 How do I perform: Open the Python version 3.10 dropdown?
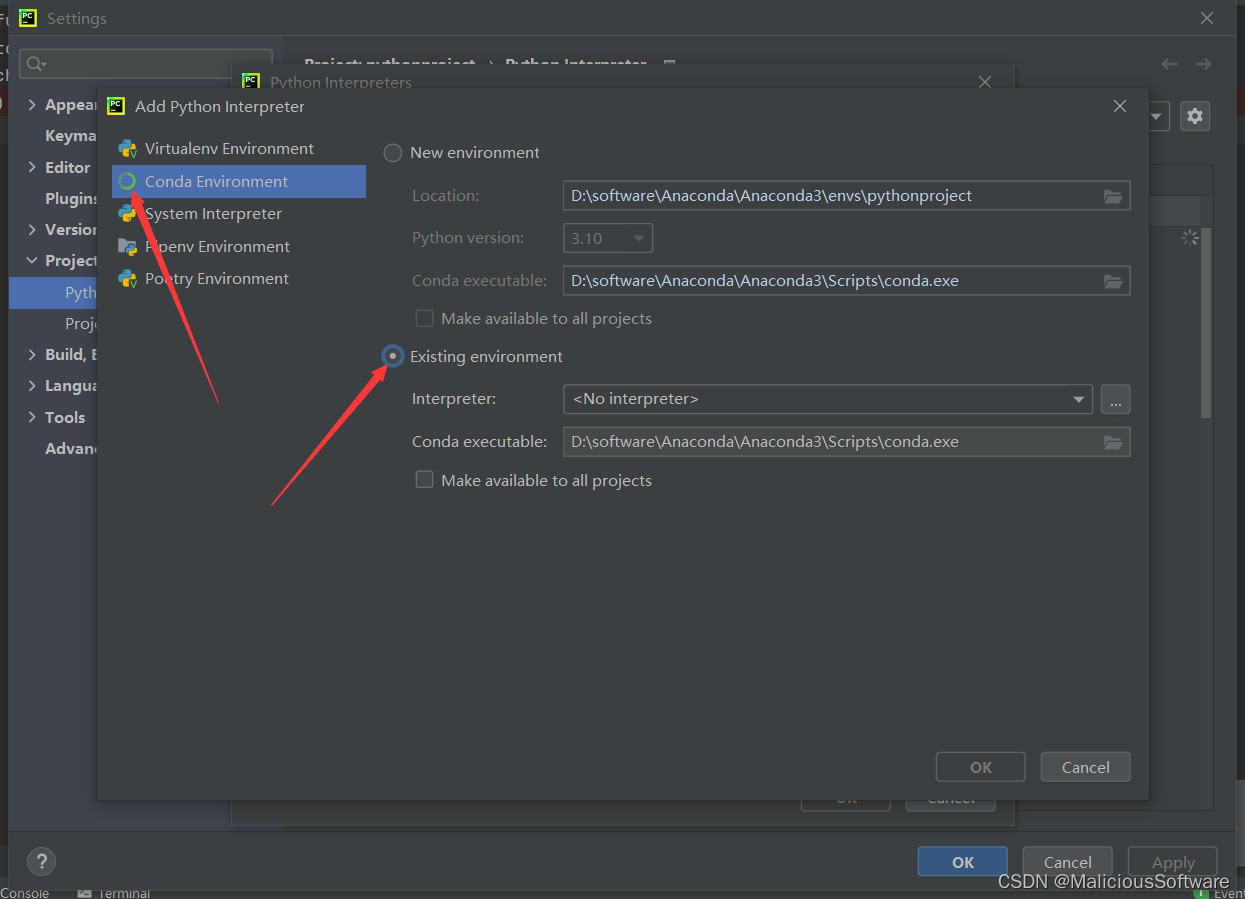click(608, 239)
